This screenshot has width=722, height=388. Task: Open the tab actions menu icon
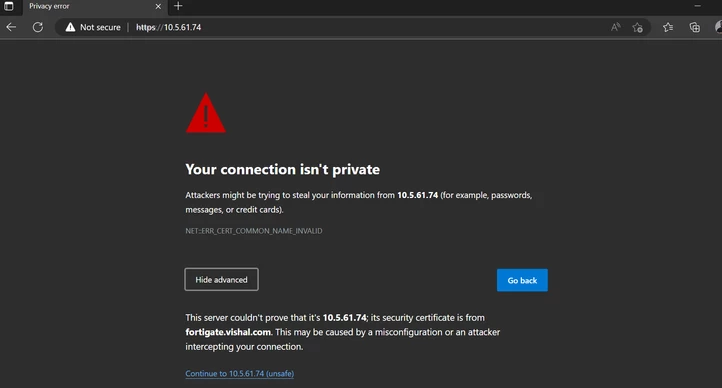coord(9,6)
